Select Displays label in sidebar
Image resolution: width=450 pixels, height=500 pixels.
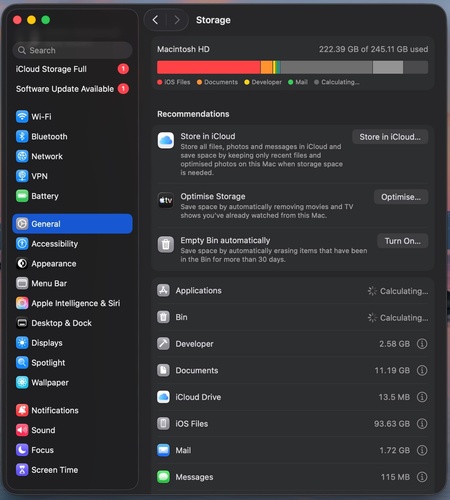click(x=47, y=343)
